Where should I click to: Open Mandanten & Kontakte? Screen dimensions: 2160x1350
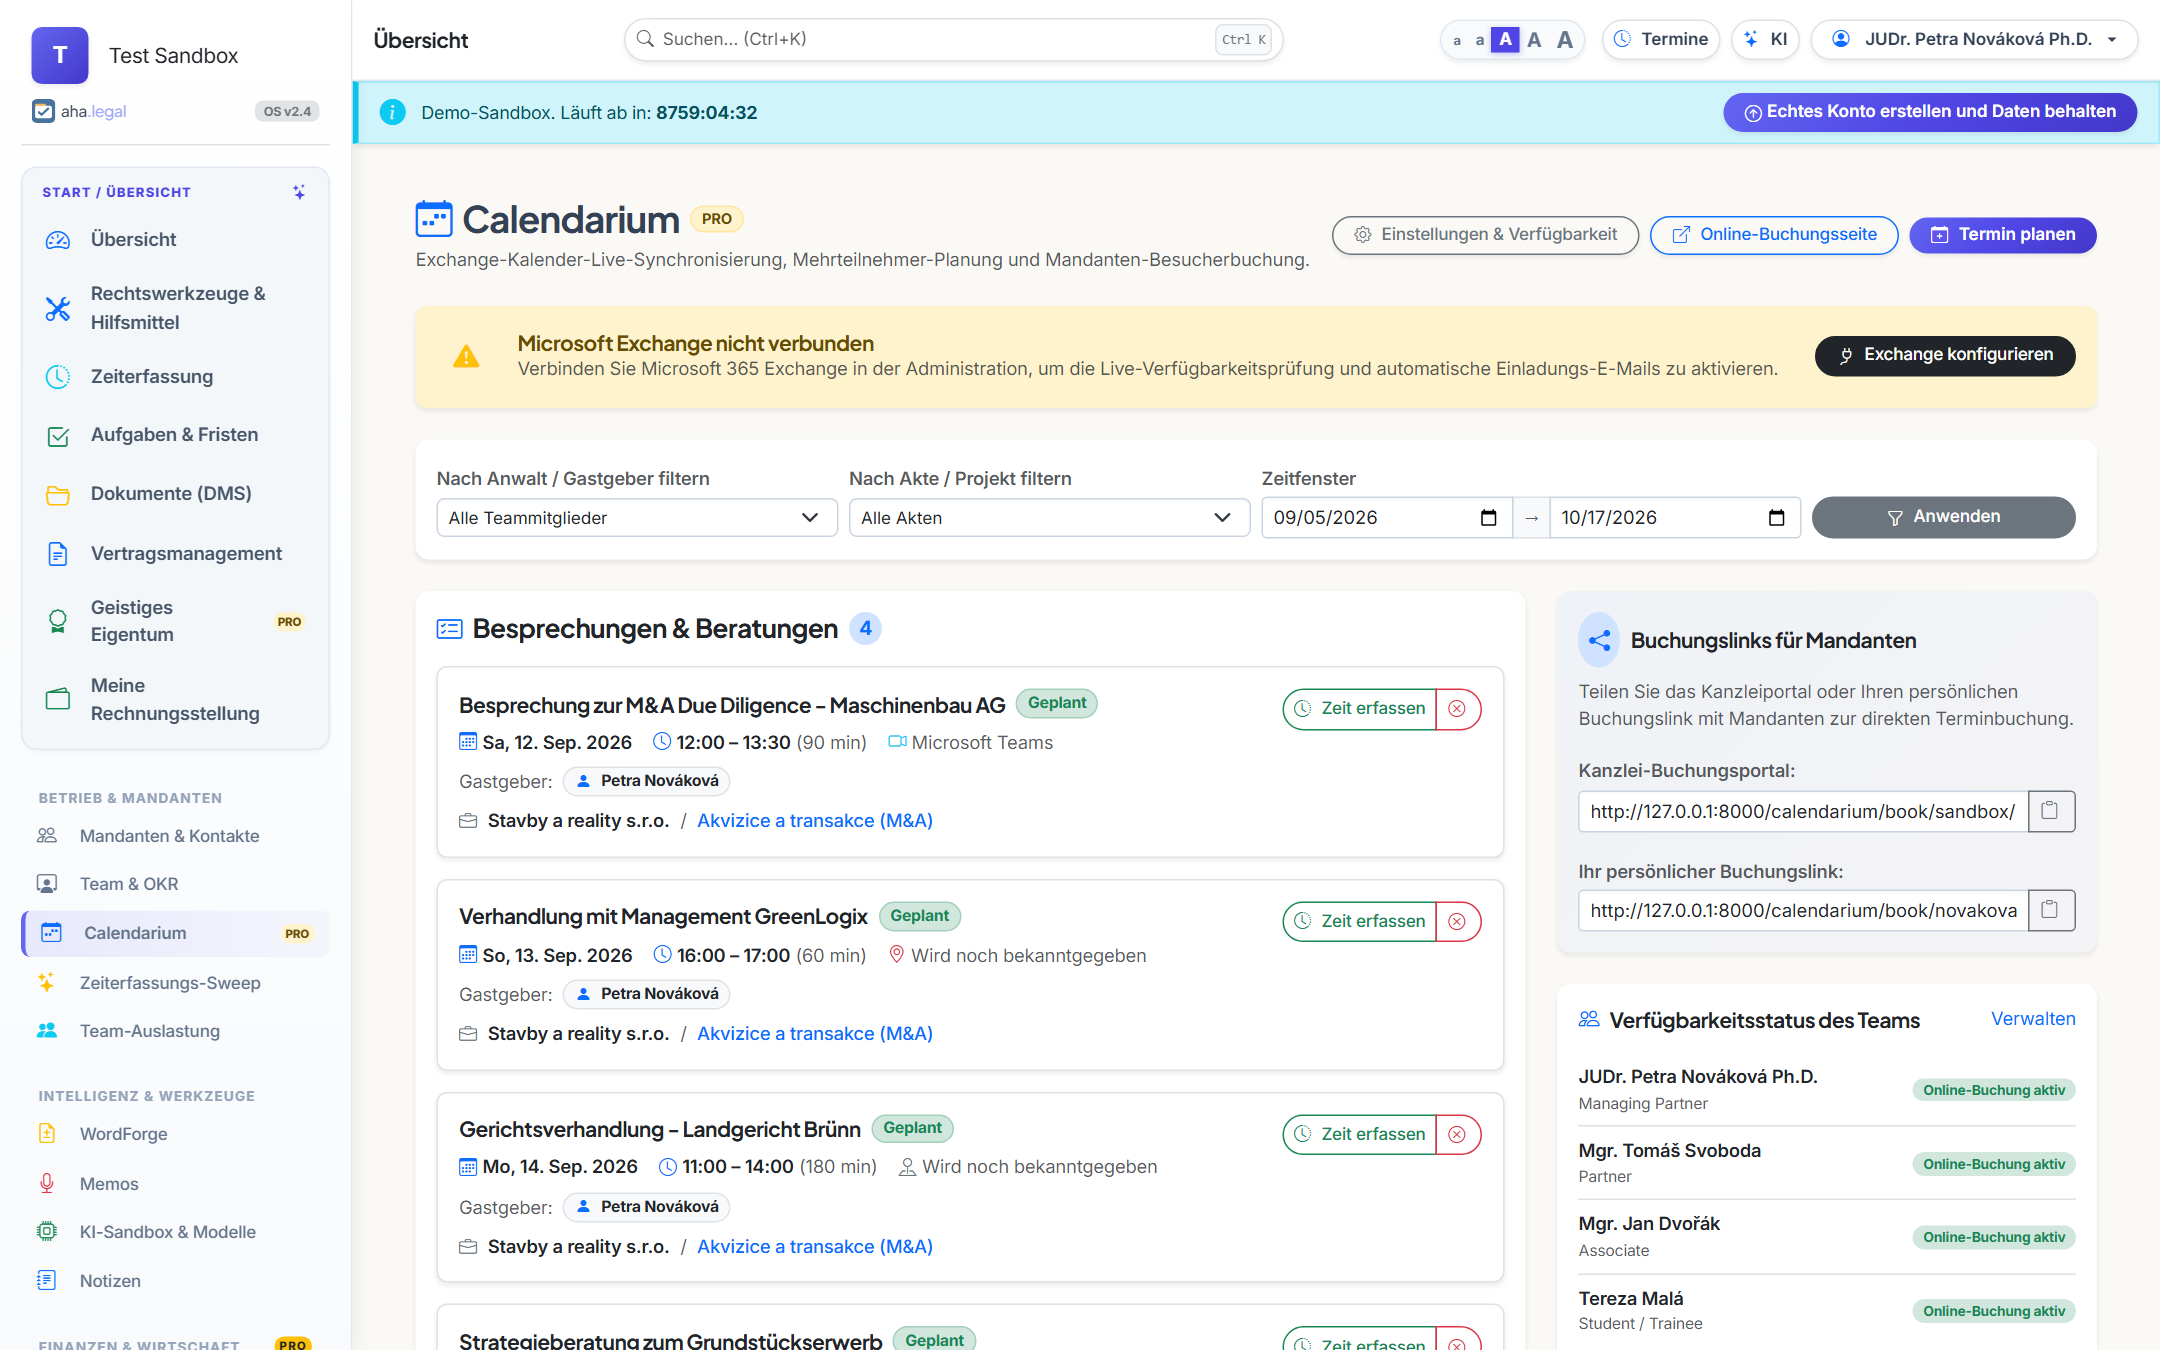(176, 836)
